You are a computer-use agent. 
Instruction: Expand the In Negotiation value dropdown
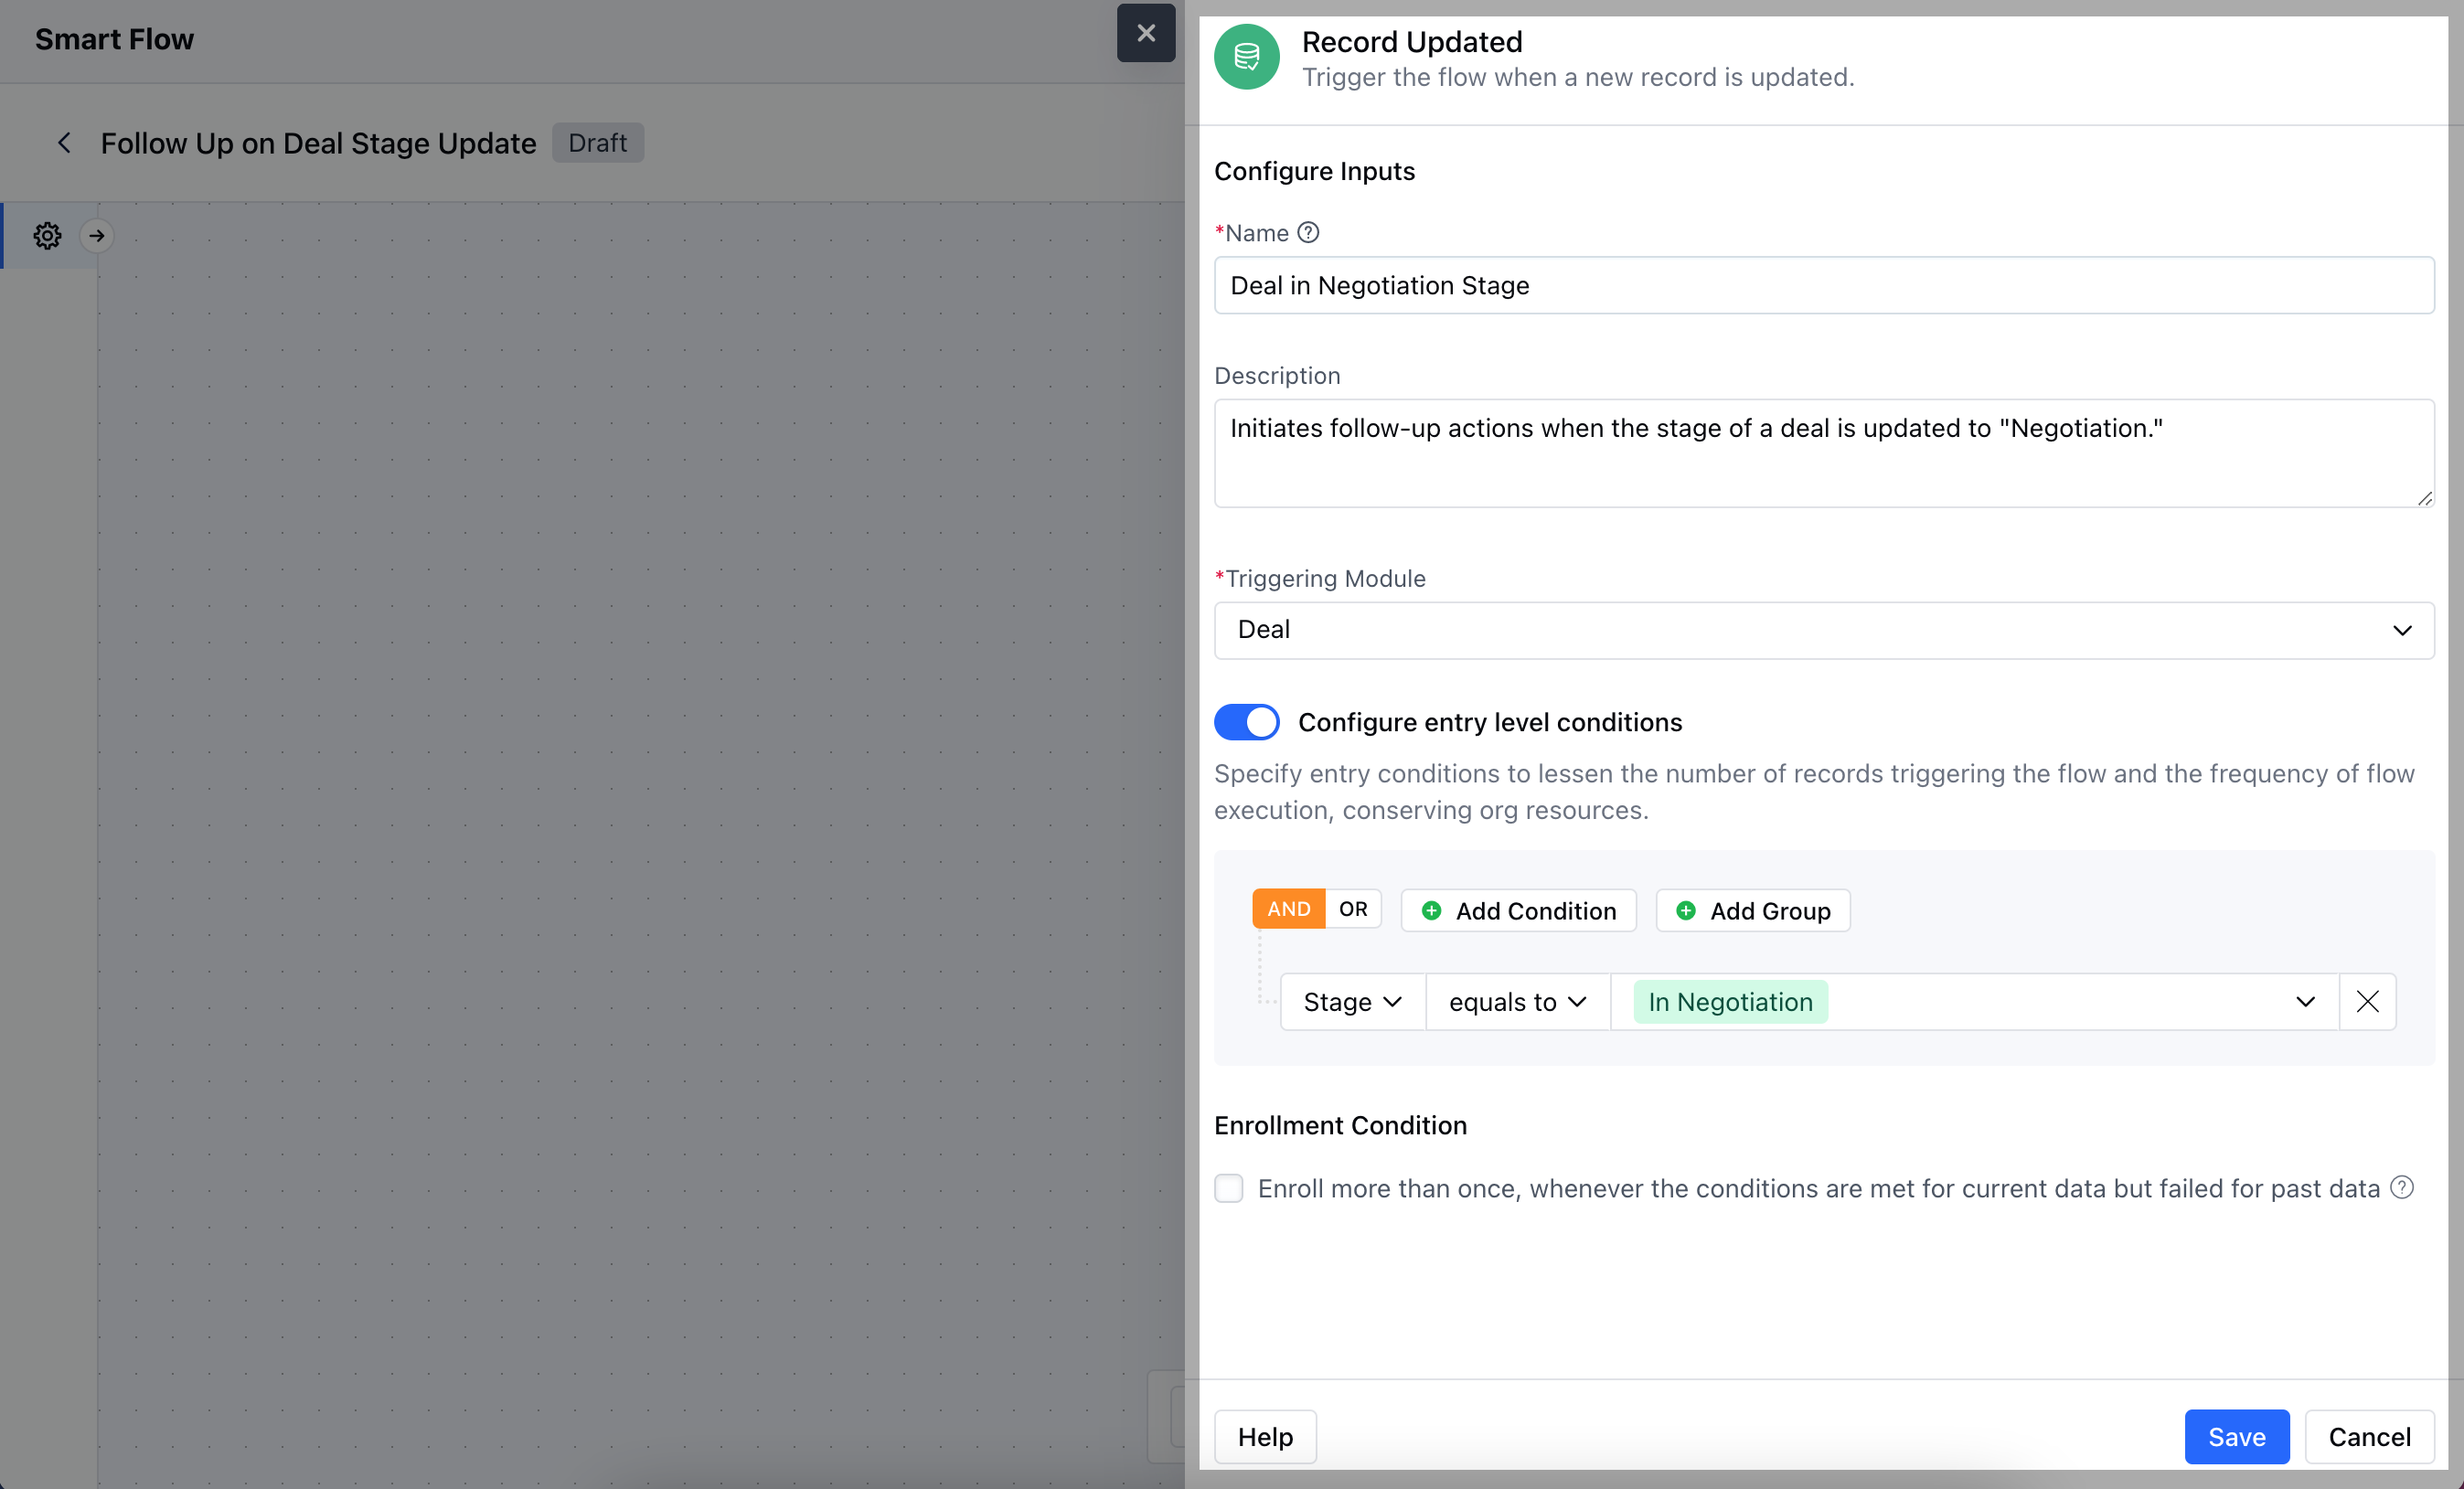[x=2304, y=1002]
